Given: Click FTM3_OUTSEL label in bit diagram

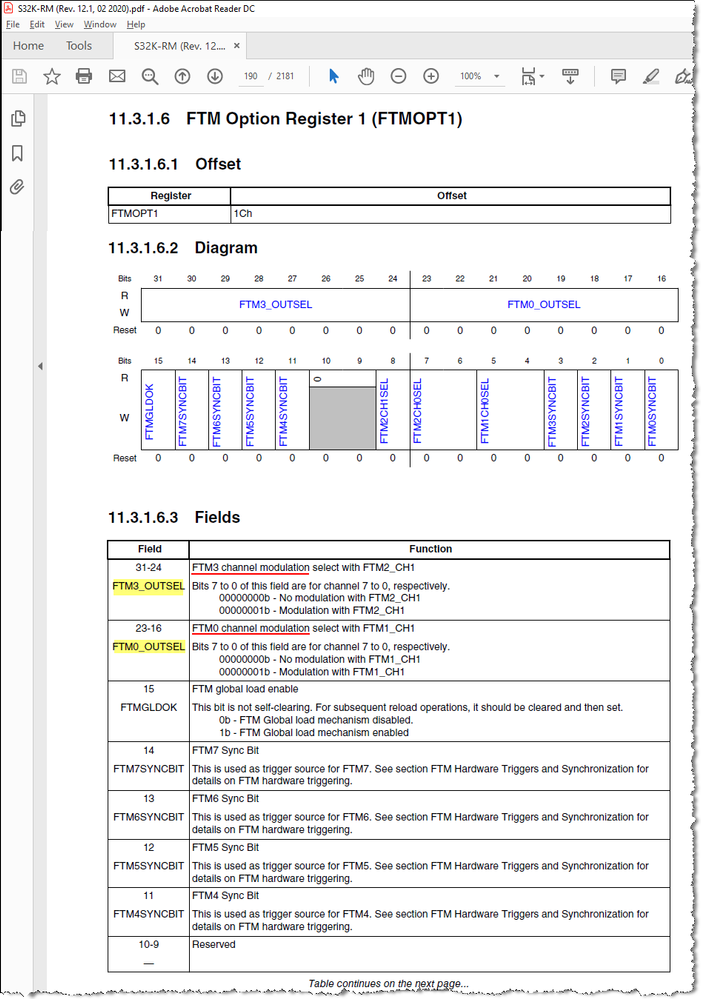Looking at the screenshot, I should pyautogui.click(x=275, y=305).
